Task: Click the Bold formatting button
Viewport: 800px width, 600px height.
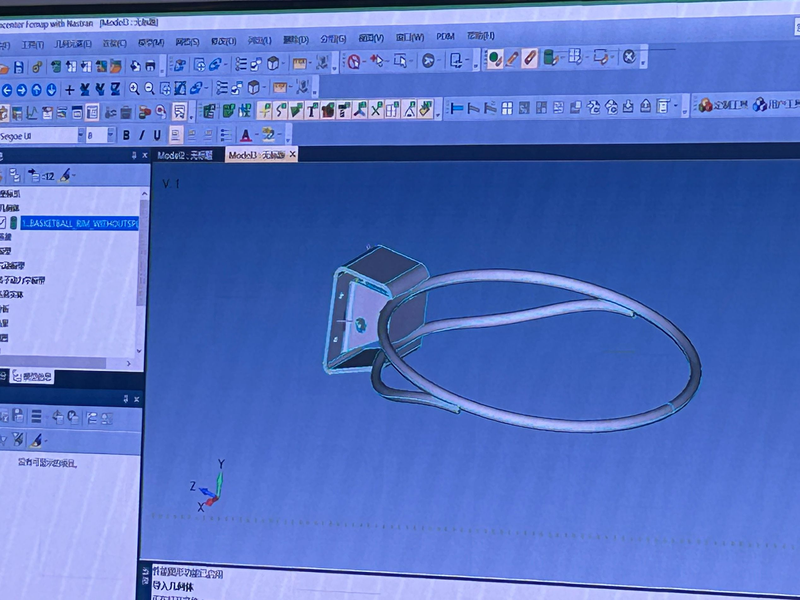Action: click(x=126, y=135)
